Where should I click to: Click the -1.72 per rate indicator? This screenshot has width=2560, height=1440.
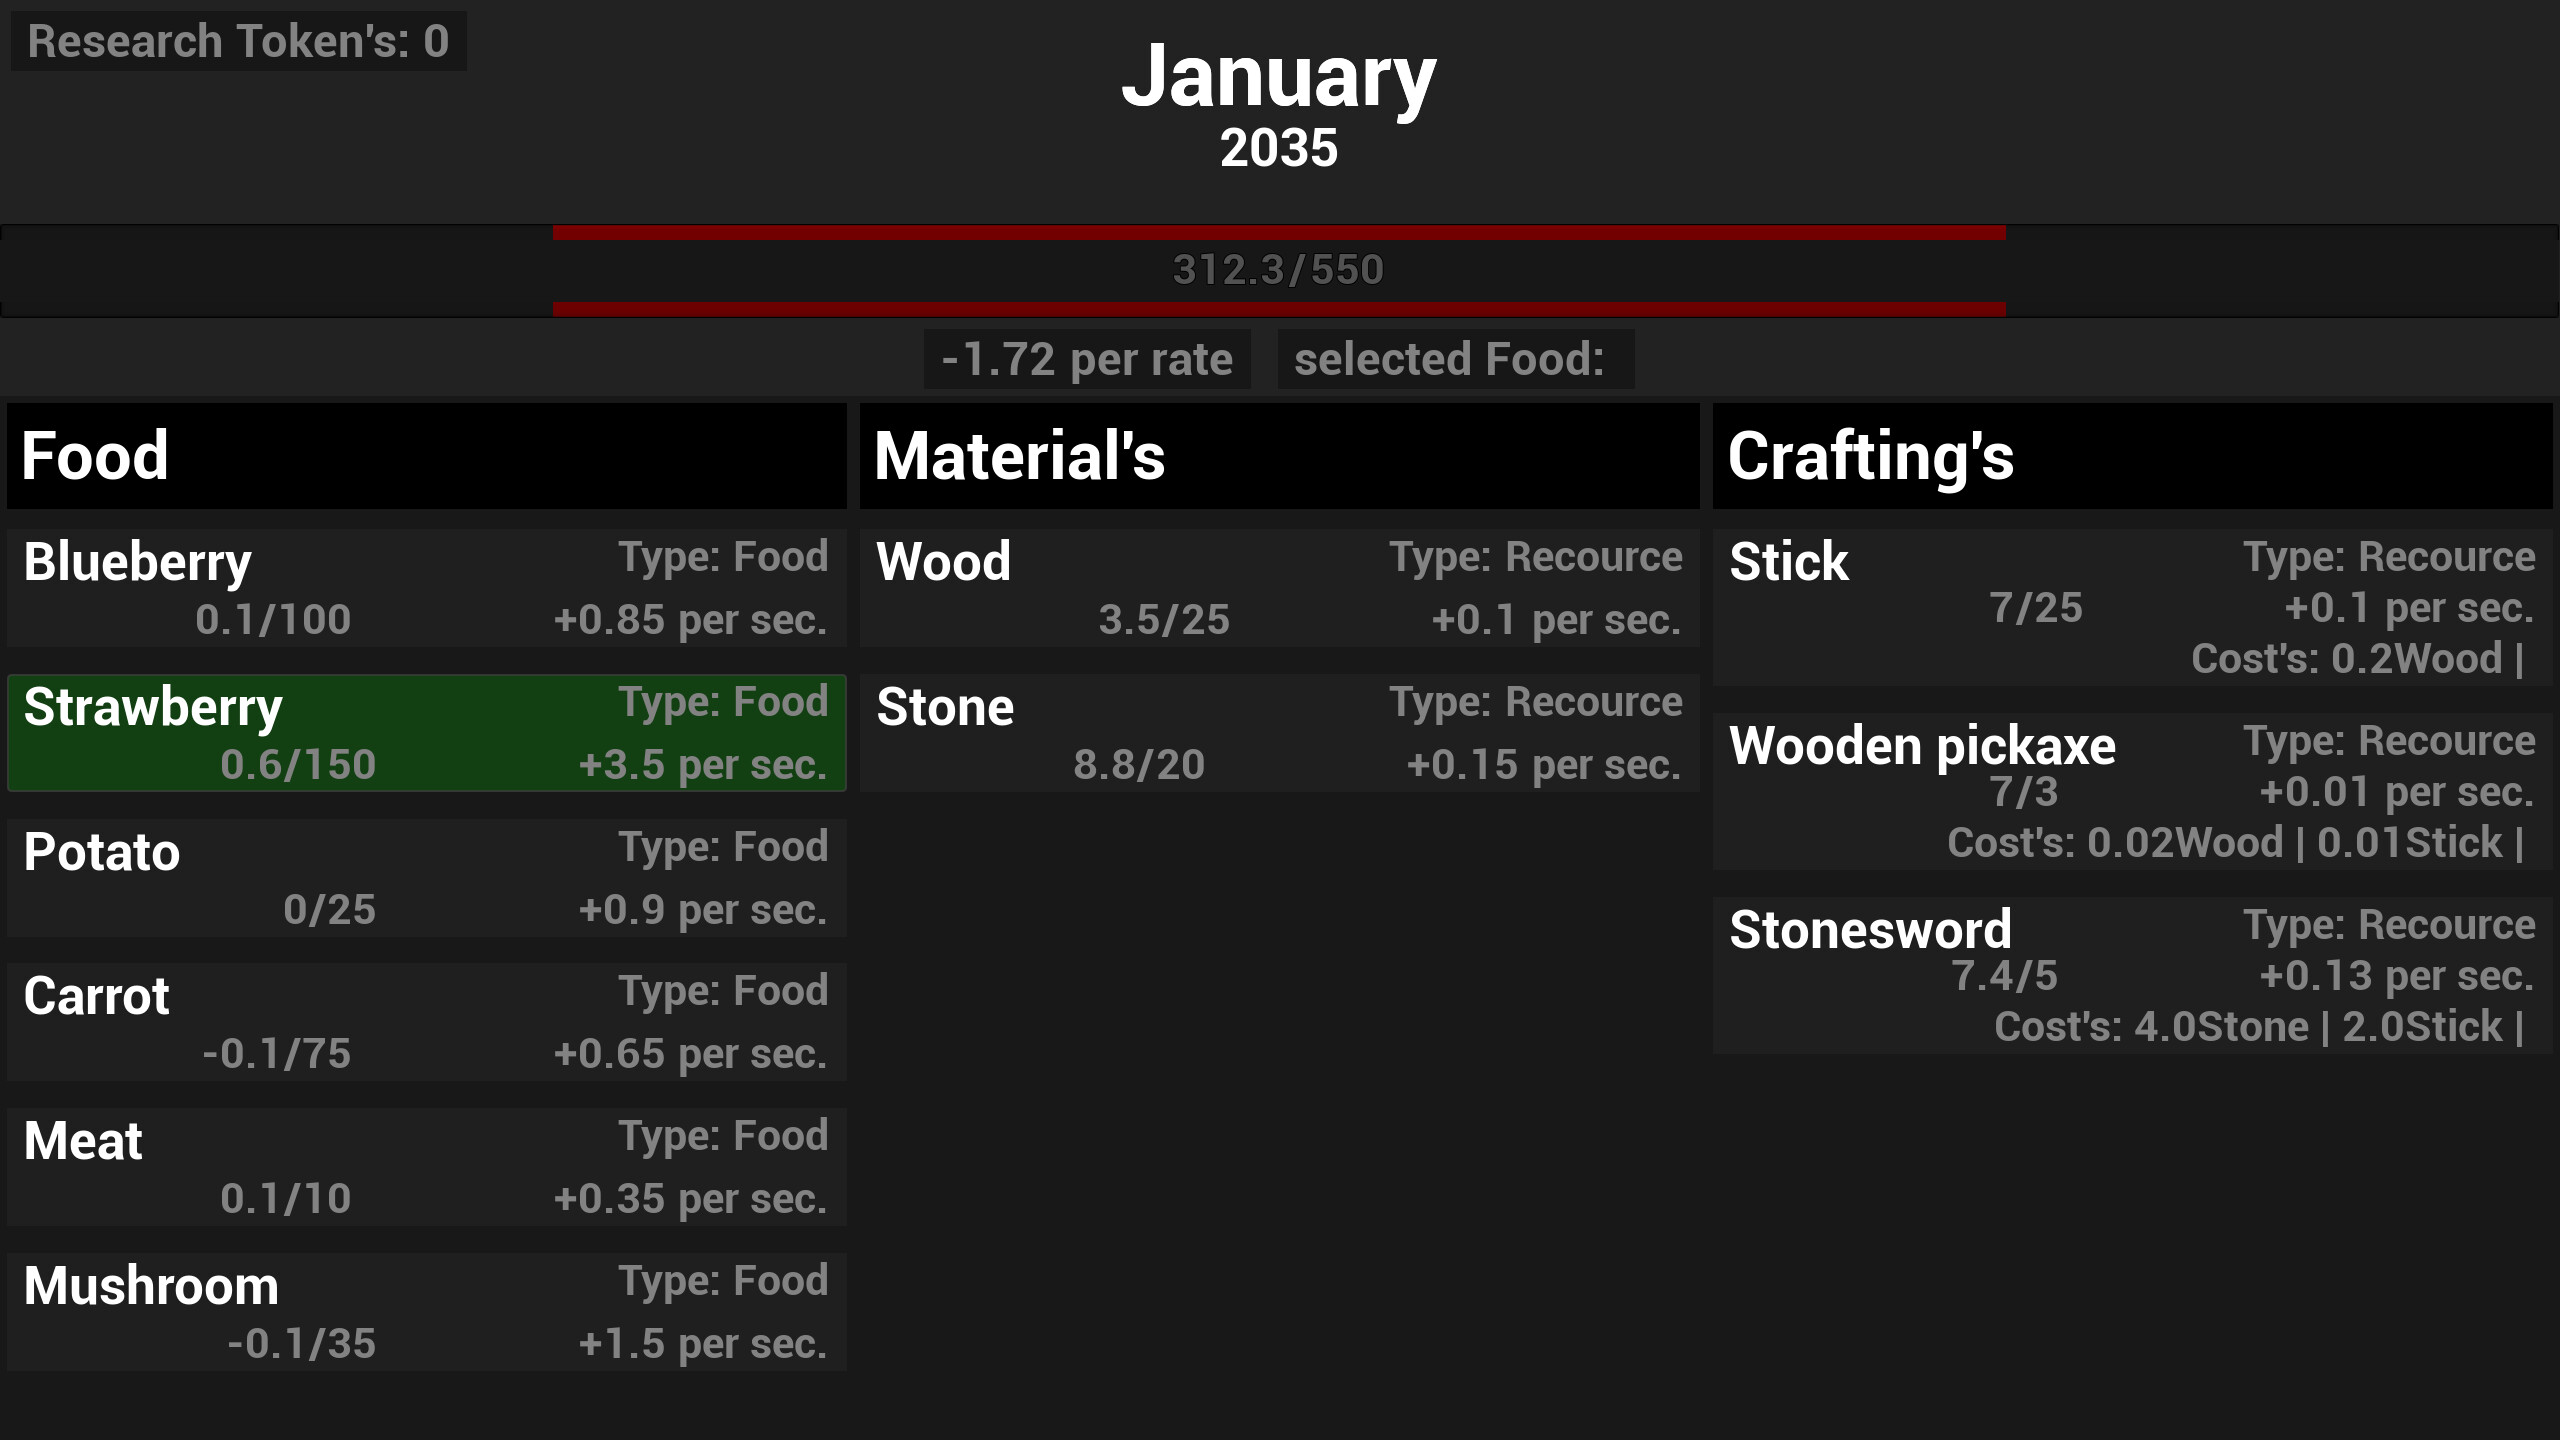pos(1085,358)
